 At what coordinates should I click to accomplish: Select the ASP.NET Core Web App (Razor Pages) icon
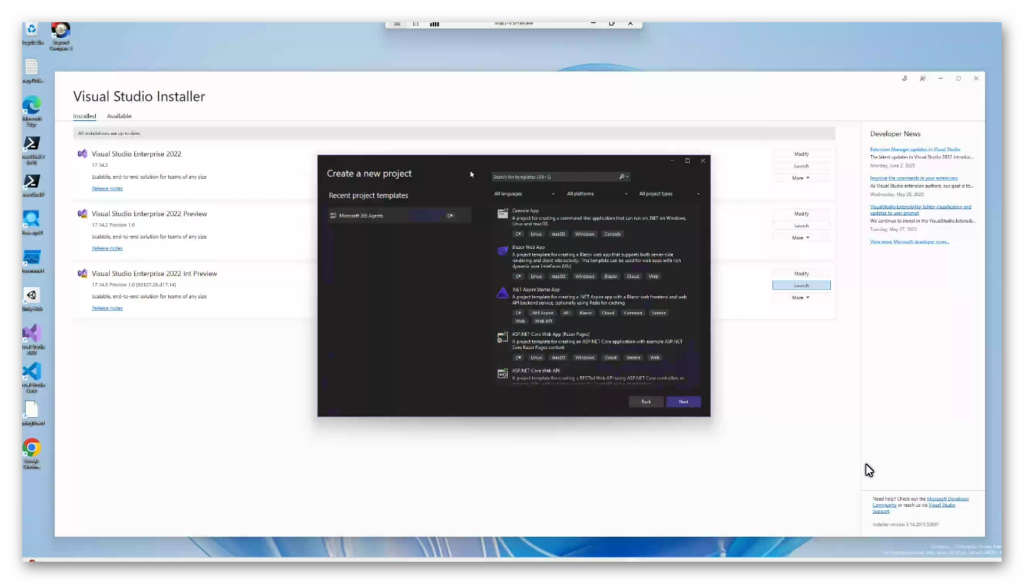502,338
